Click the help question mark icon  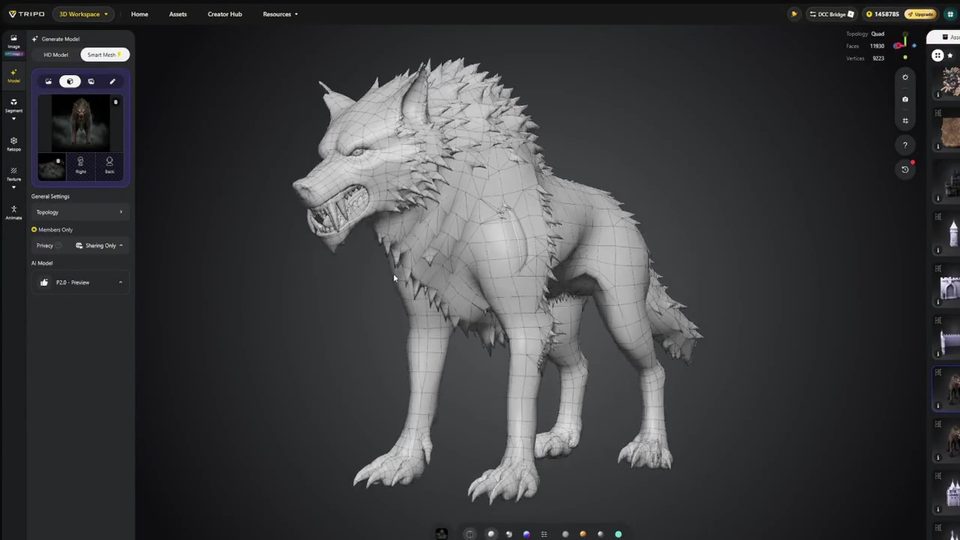(x=905, y=145)
